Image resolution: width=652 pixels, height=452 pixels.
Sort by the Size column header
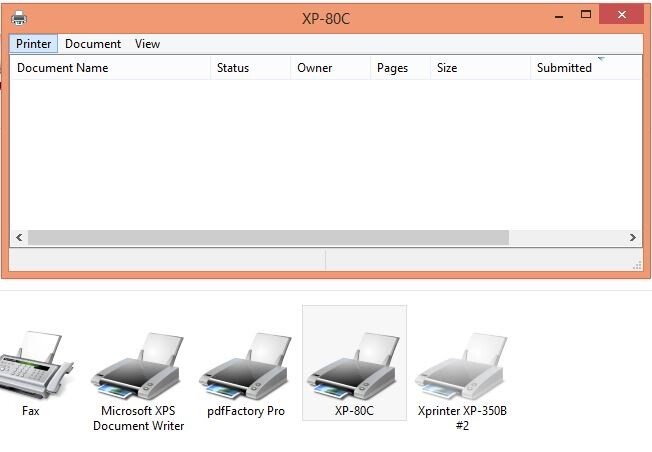click(480, 67)
